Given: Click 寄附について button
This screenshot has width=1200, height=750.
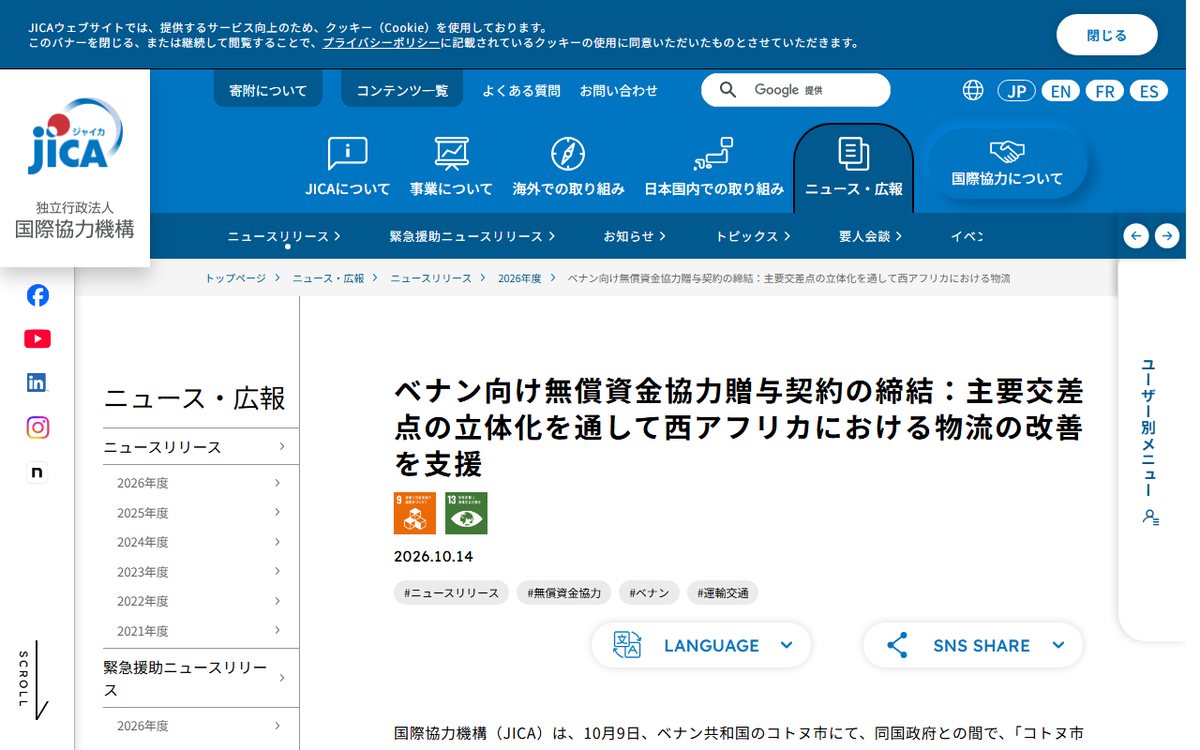Looking at the screenshot, I should pyautogui.click(x=268, y=90).
